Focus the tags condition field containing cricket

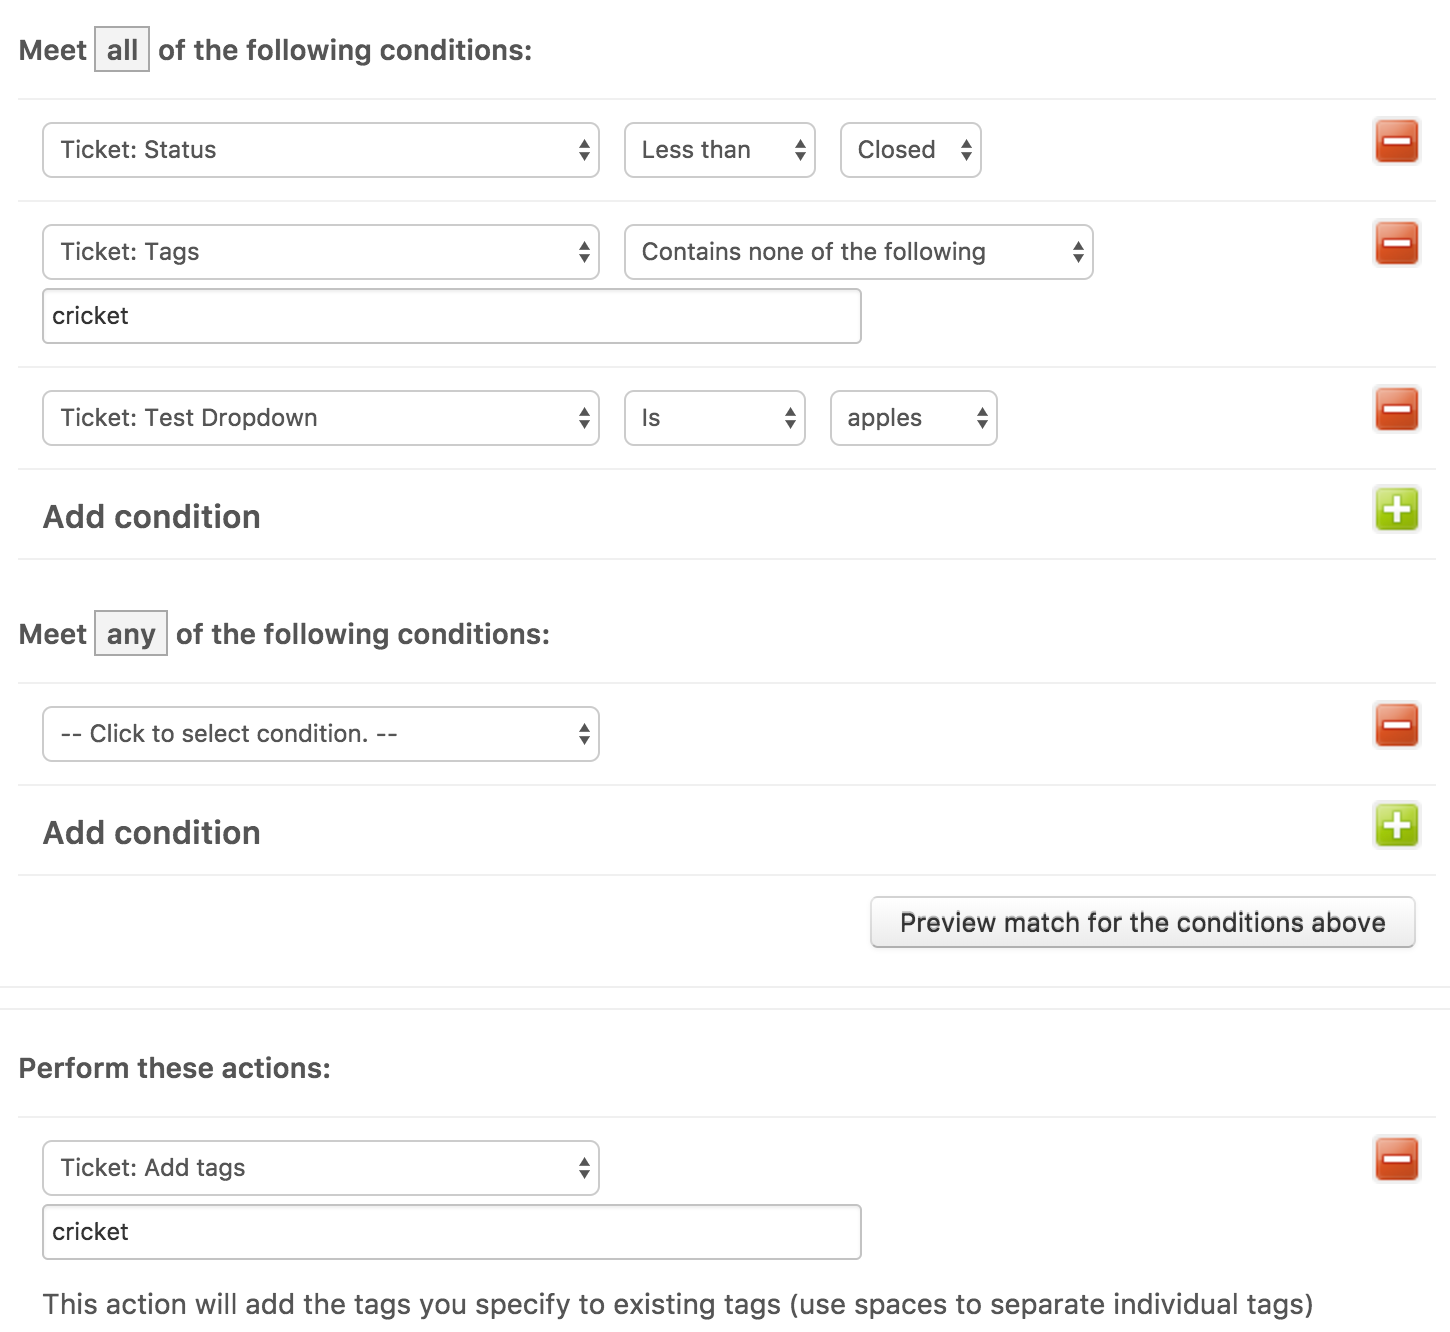pyautogui.click(x=451, y=316)
